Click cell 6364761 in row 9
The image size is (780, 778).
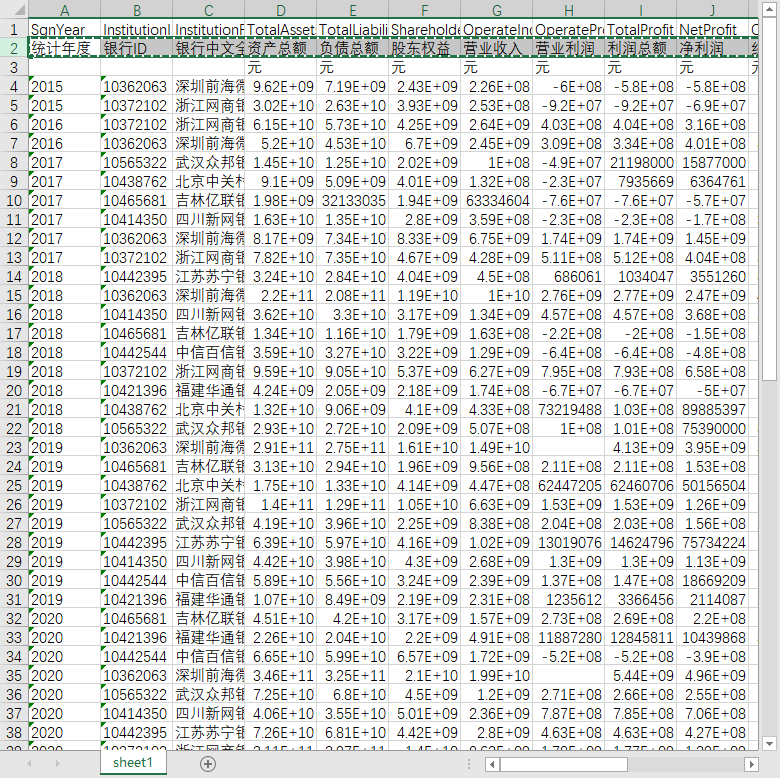713,182
